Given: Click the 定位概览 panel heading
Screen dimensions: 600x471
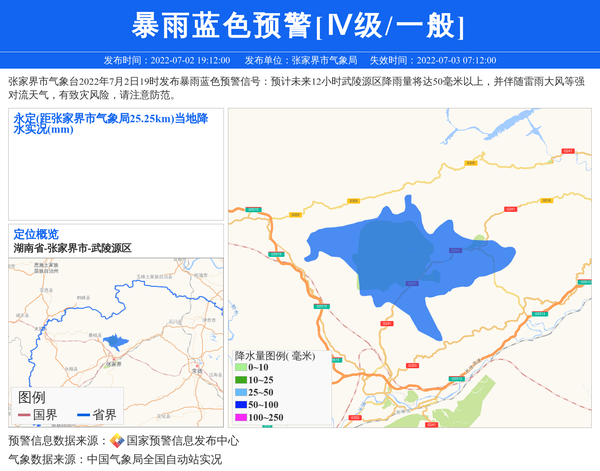Looking at the screenshot, I should (x=36, y=235).
